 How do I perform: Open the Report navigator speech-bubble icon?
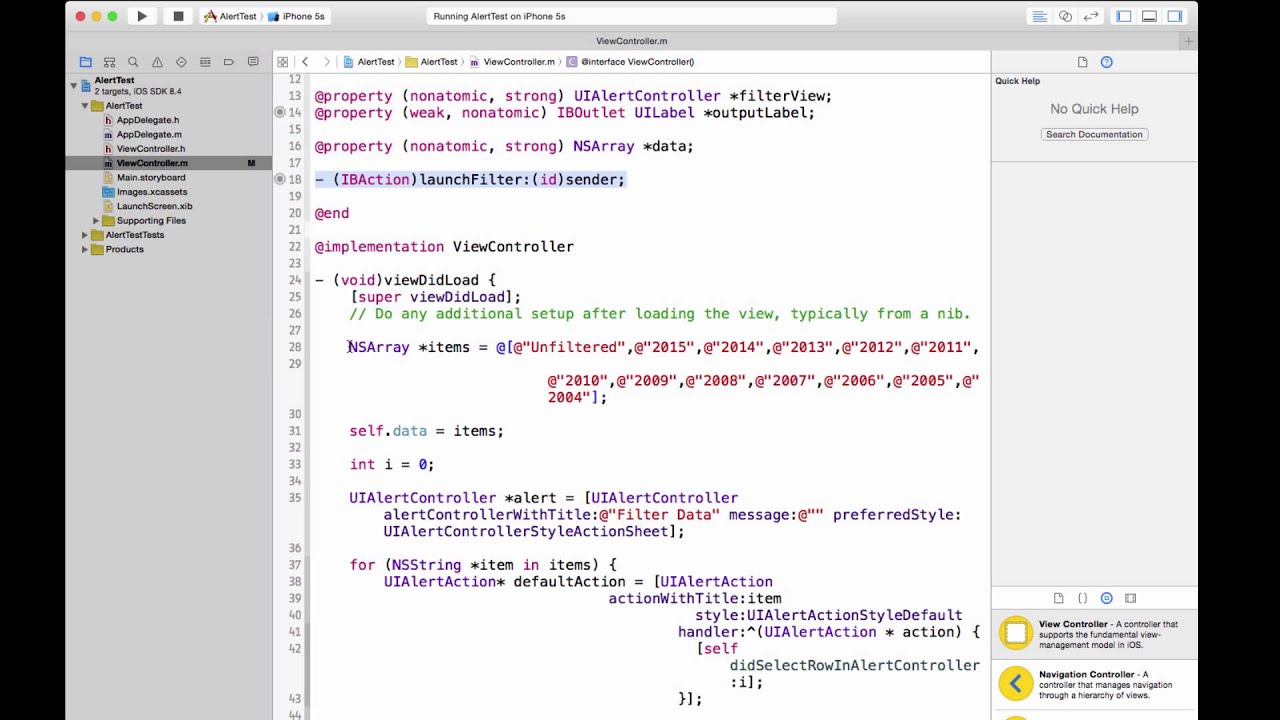(253, 62)
